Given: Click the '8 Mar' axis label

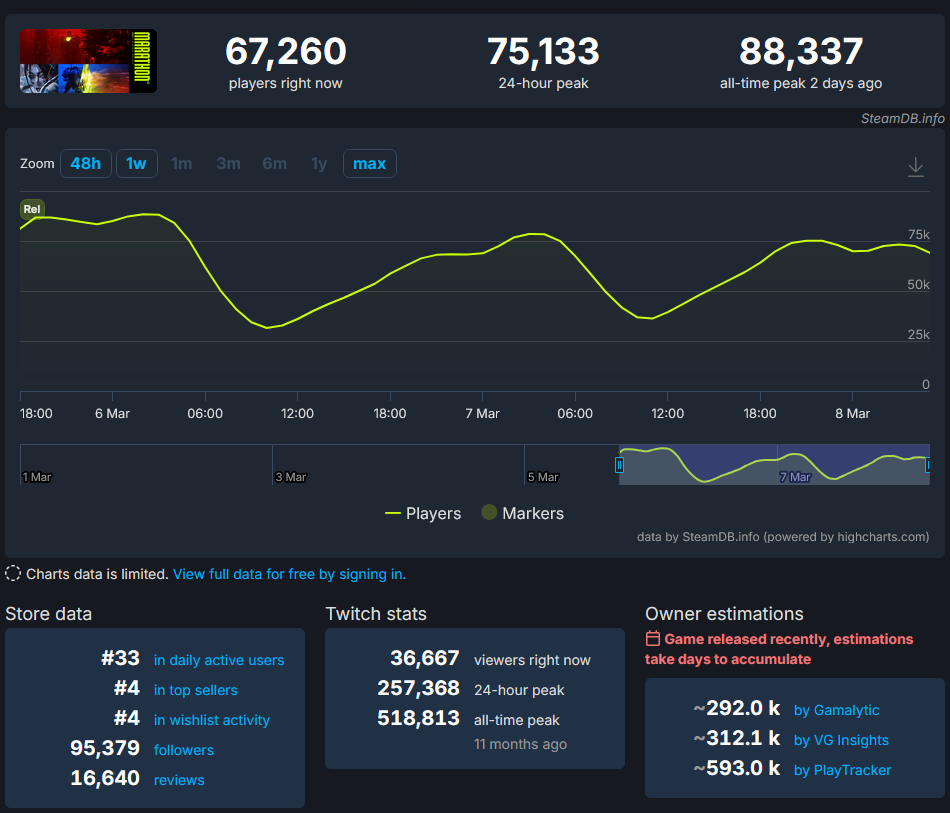Looking at the screenshot, I should tap(852, 413).
